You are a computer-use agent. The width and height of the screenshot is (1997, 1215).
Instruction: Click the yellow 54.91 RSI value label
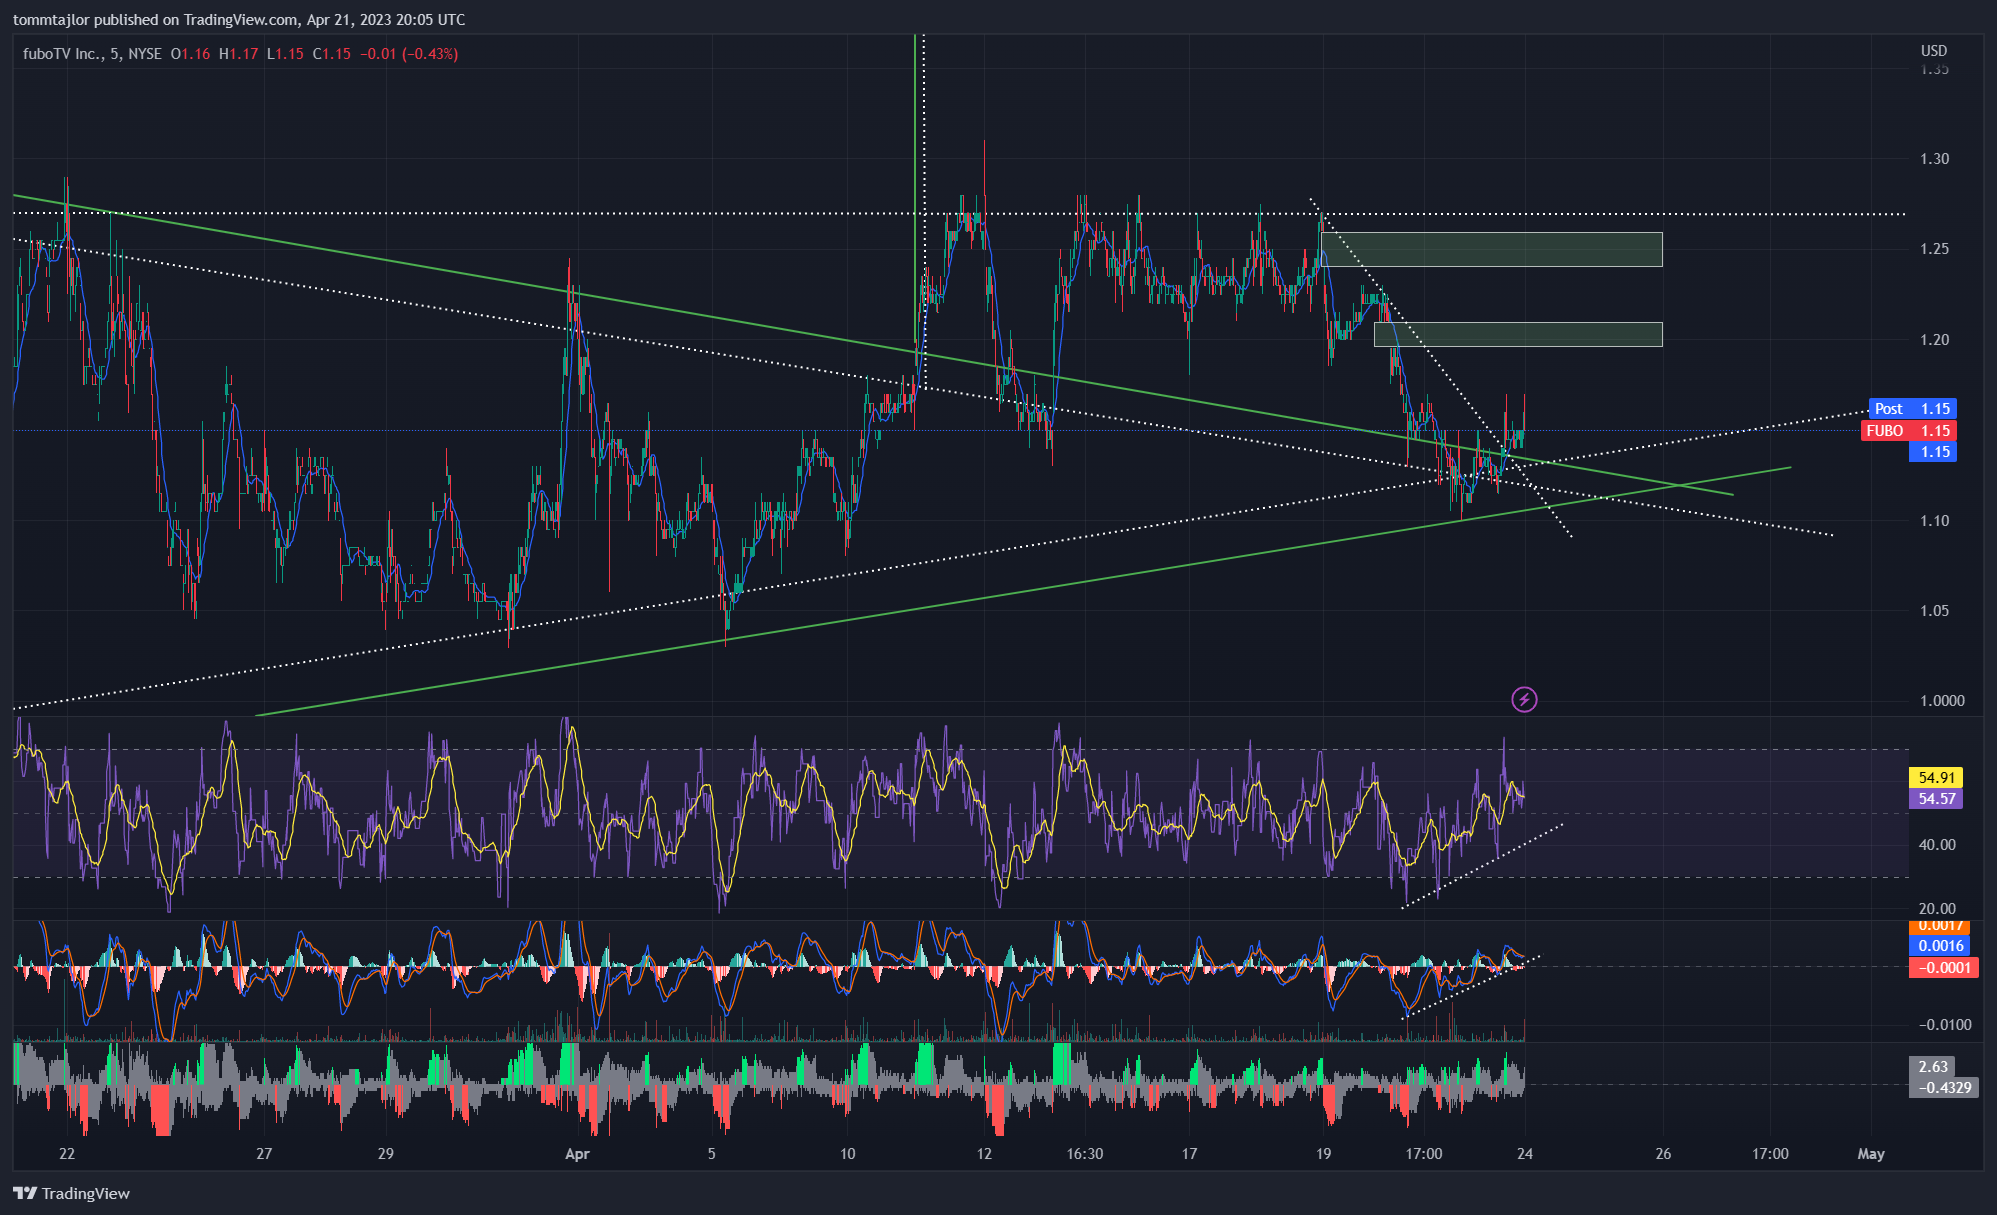1936,778
